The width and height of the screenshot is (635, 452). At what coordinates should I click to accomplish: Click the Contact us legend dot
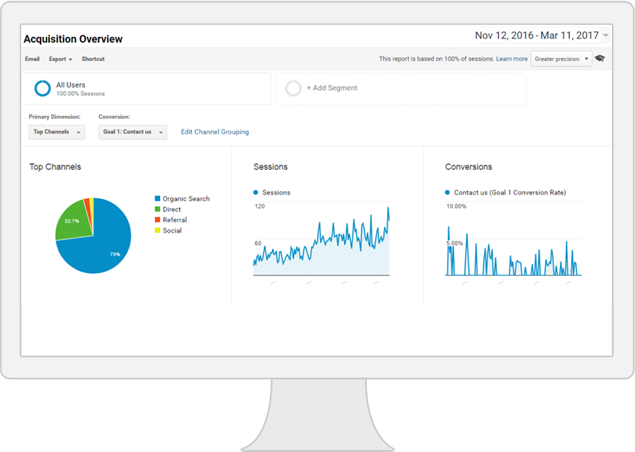tap(447, 192)
